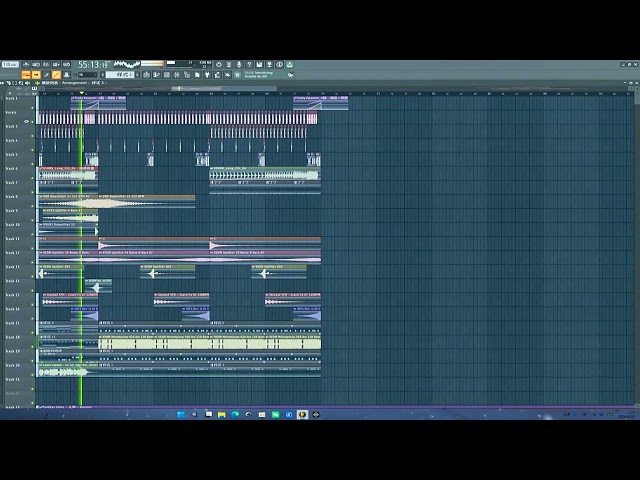Click the FL Studio fruit icon on taskbar

(x=302, y=415)
